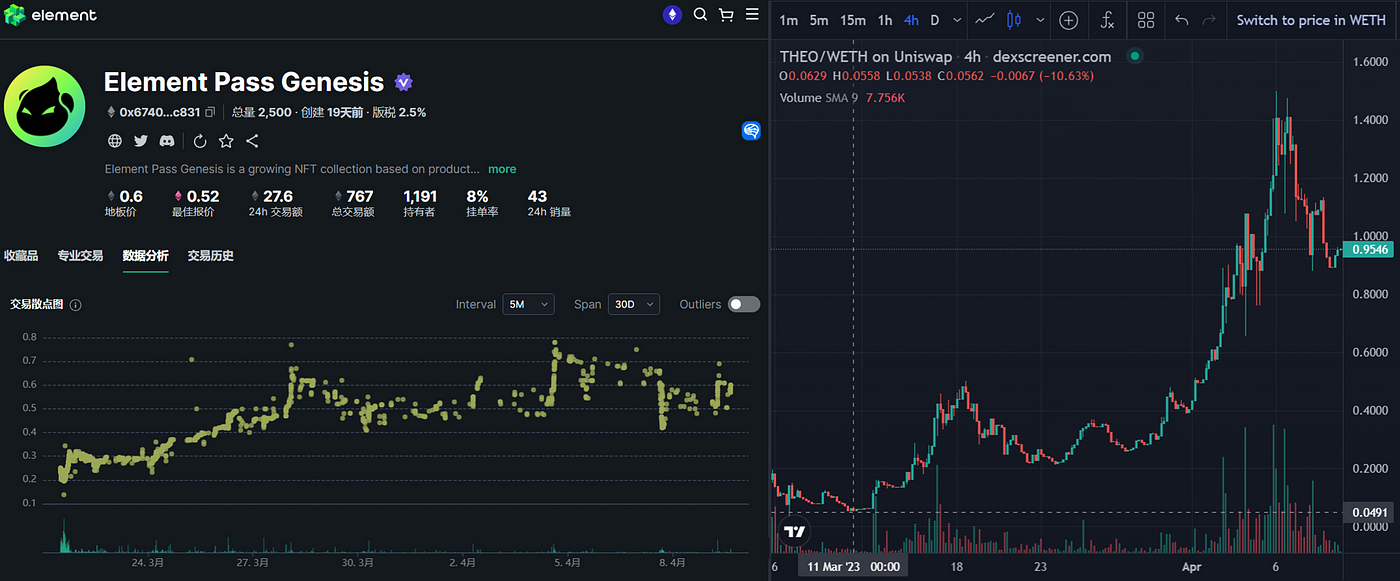
Task: Switch to the 交易历史 tab
Action: point(210,256)
